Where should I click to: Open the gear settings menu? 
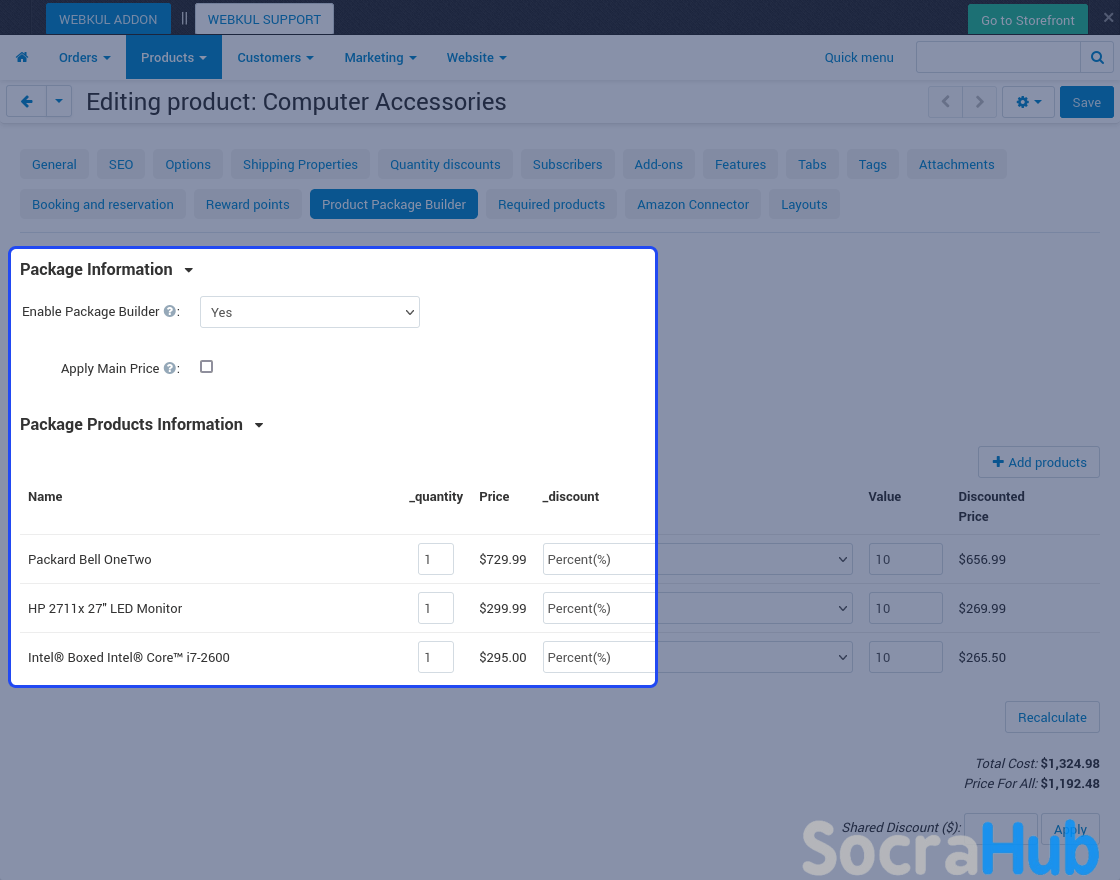1029,102
